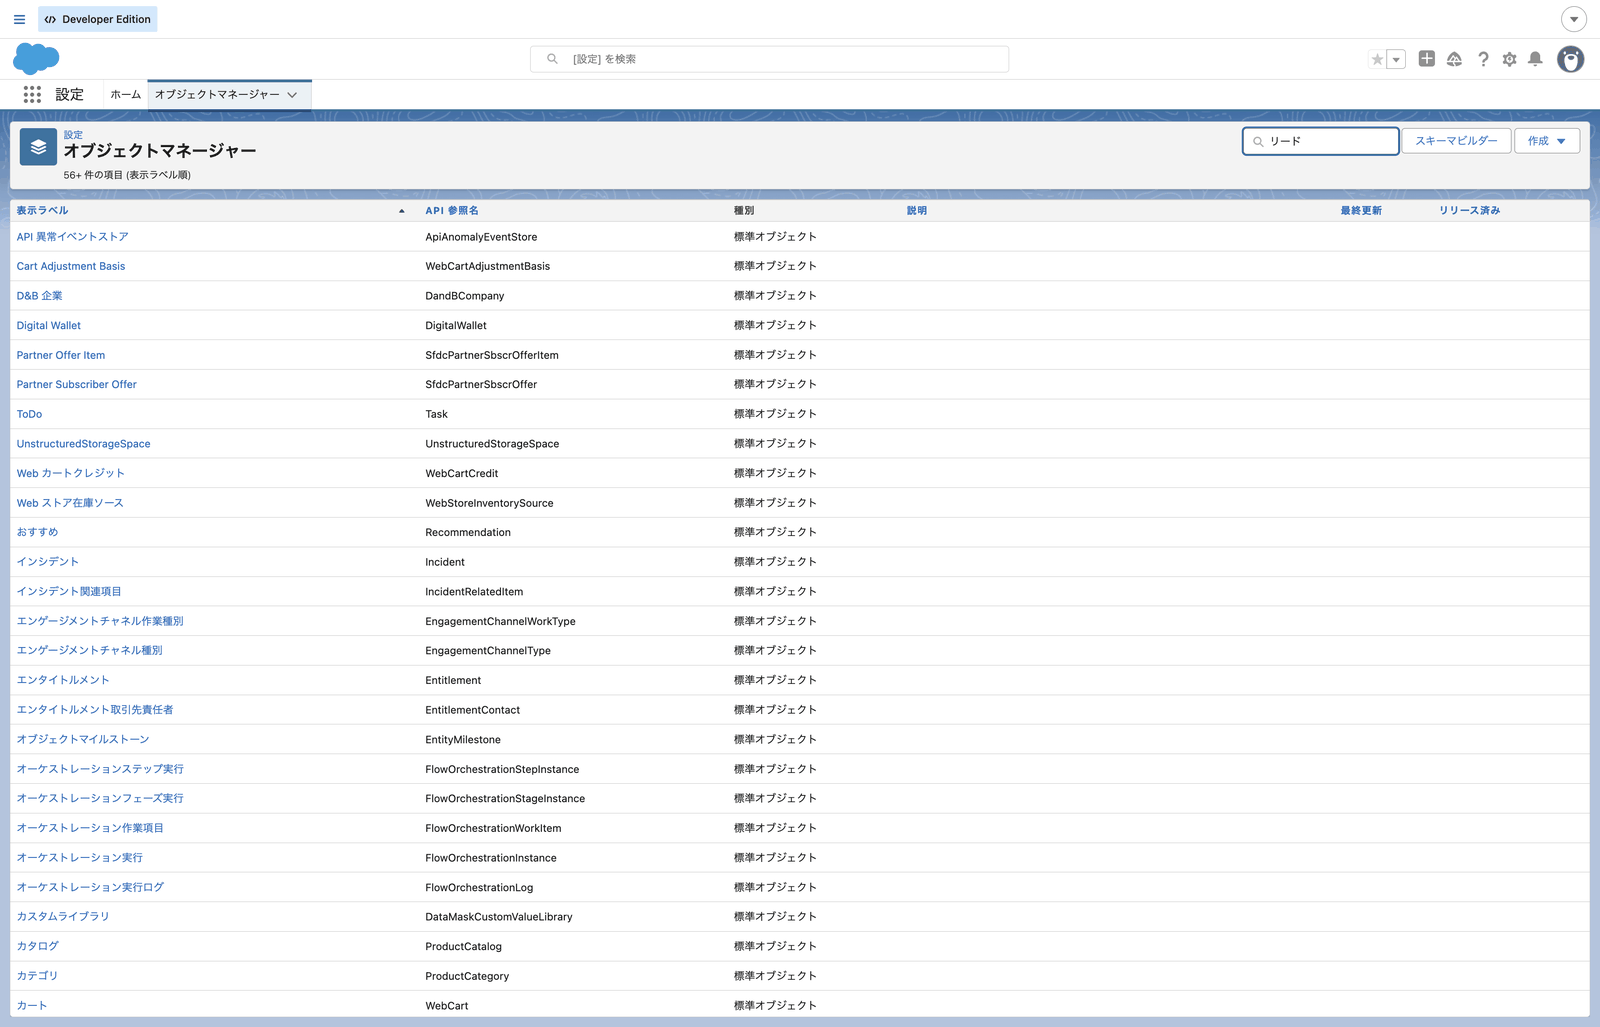This screenshot has height=1027, width=1600.
Task: Open the Digital Wallet object
Action: 49,325
